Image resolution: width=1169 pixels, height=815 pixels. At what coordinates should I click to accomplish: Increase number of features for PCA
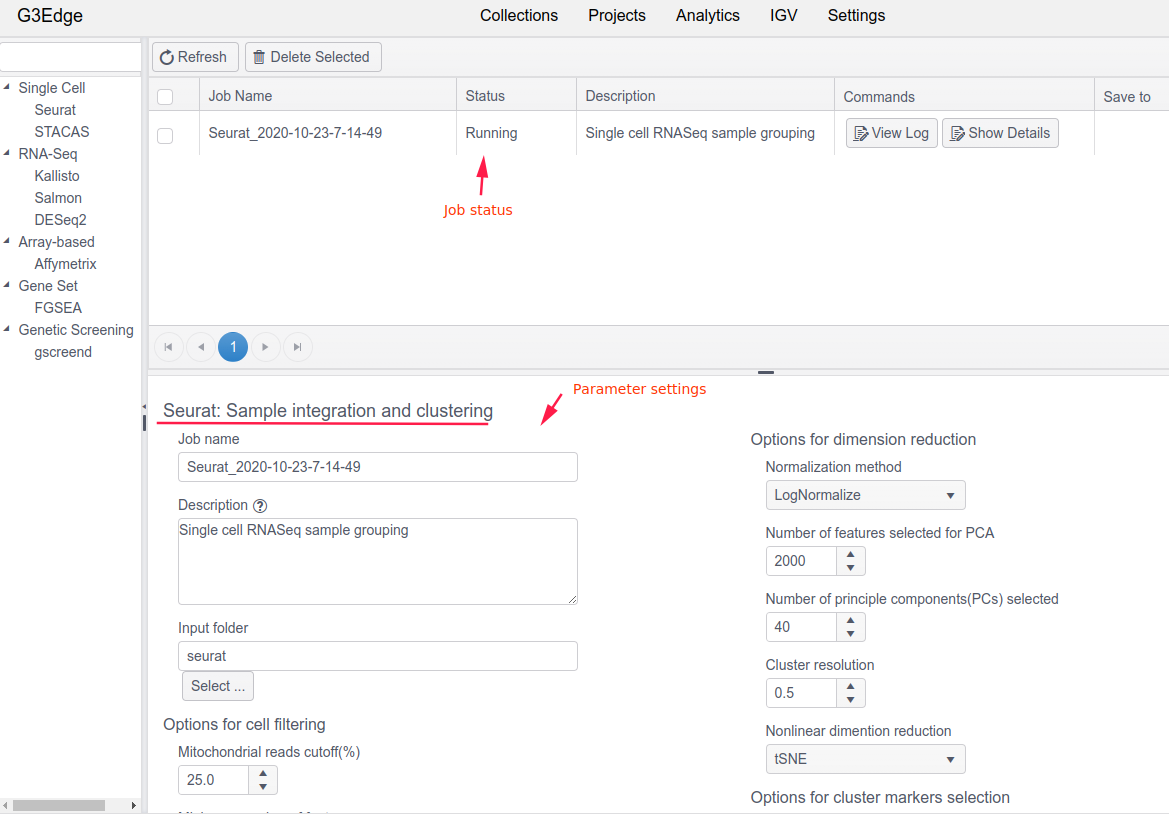pyautogui.click(x=851, y=554)
